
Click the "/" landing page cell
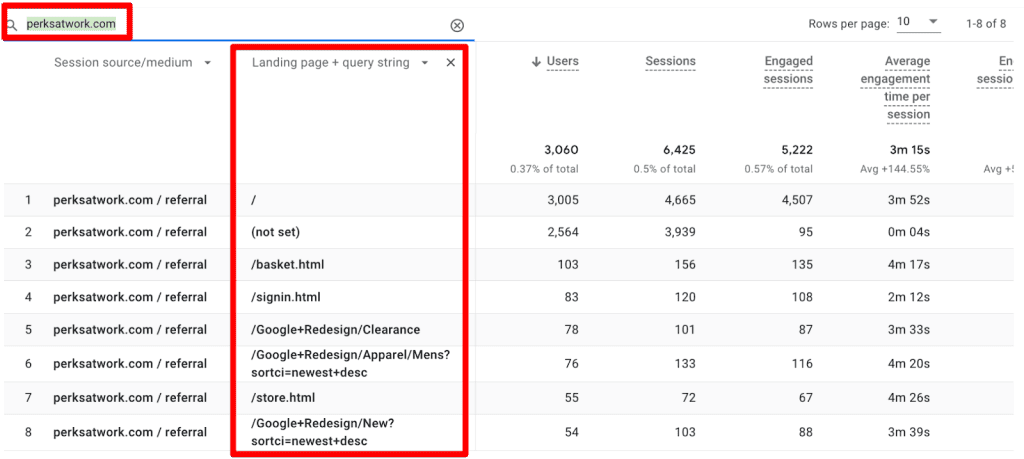(253, 200)
